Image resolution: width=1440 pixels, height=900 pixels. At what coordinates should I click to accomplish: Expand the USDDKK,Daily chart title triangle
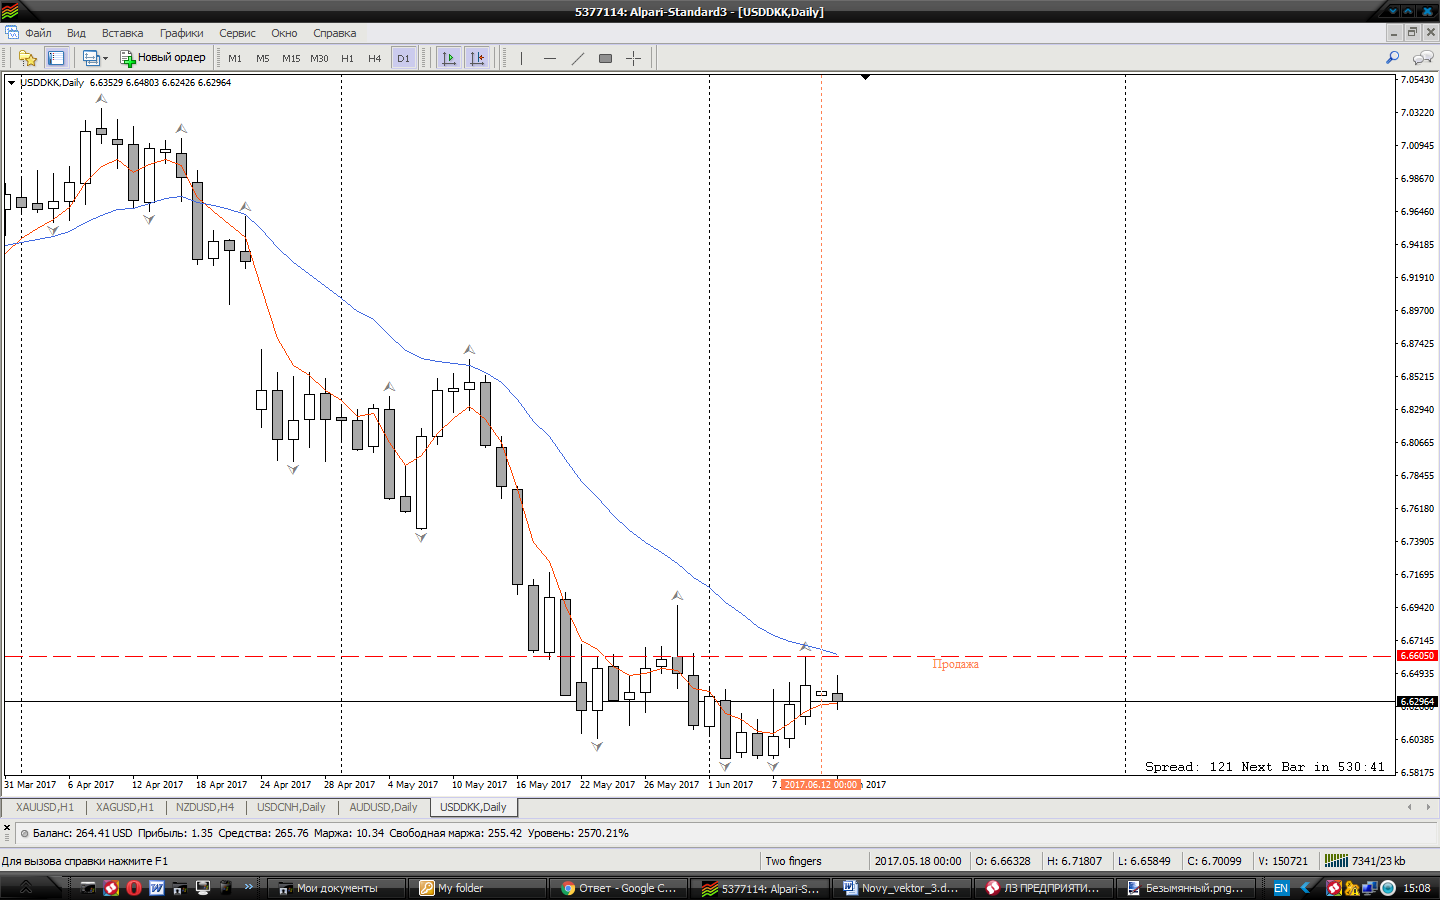pos(12,83)
